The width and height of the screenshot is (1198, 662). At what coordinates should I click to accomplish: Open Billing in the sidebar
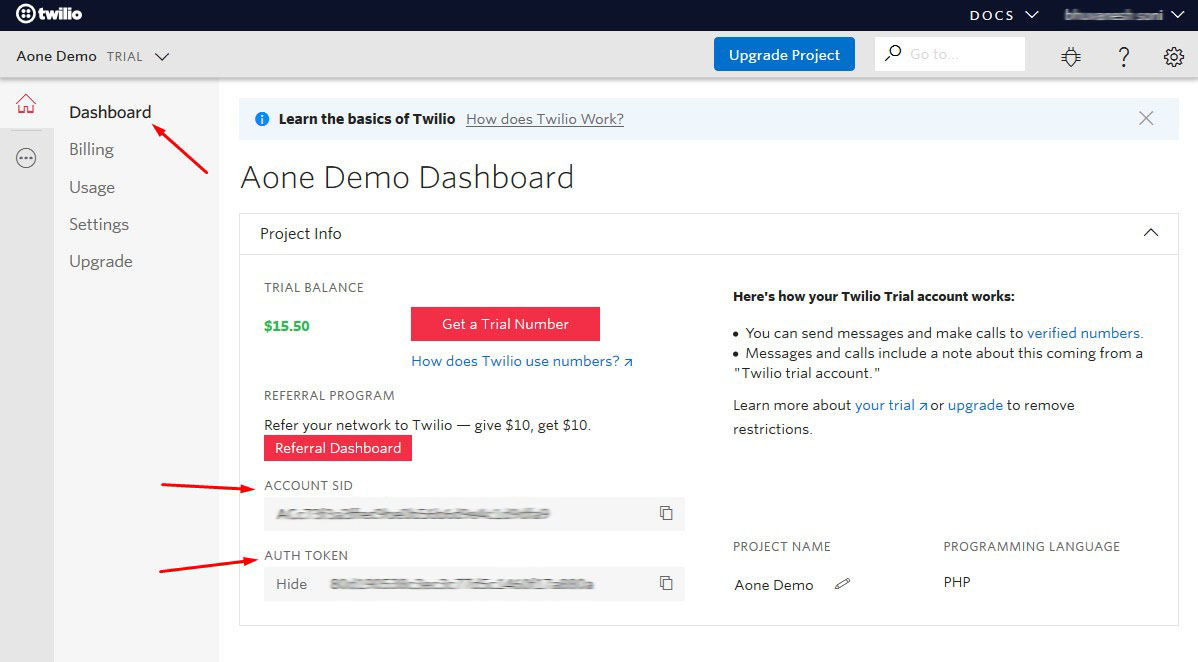(x=92, y=150)
